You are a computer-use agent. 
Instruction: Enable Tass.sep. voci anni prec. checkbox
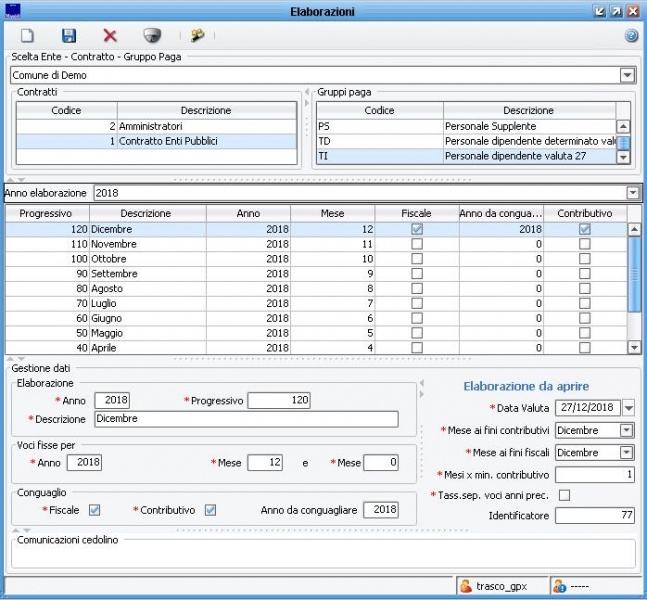564,495
